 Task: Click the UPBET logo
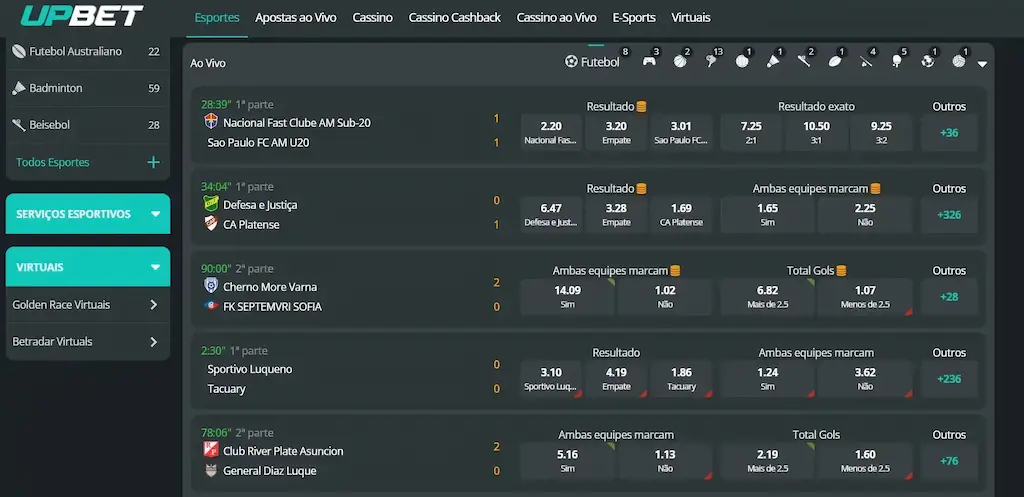pos(82,16)
